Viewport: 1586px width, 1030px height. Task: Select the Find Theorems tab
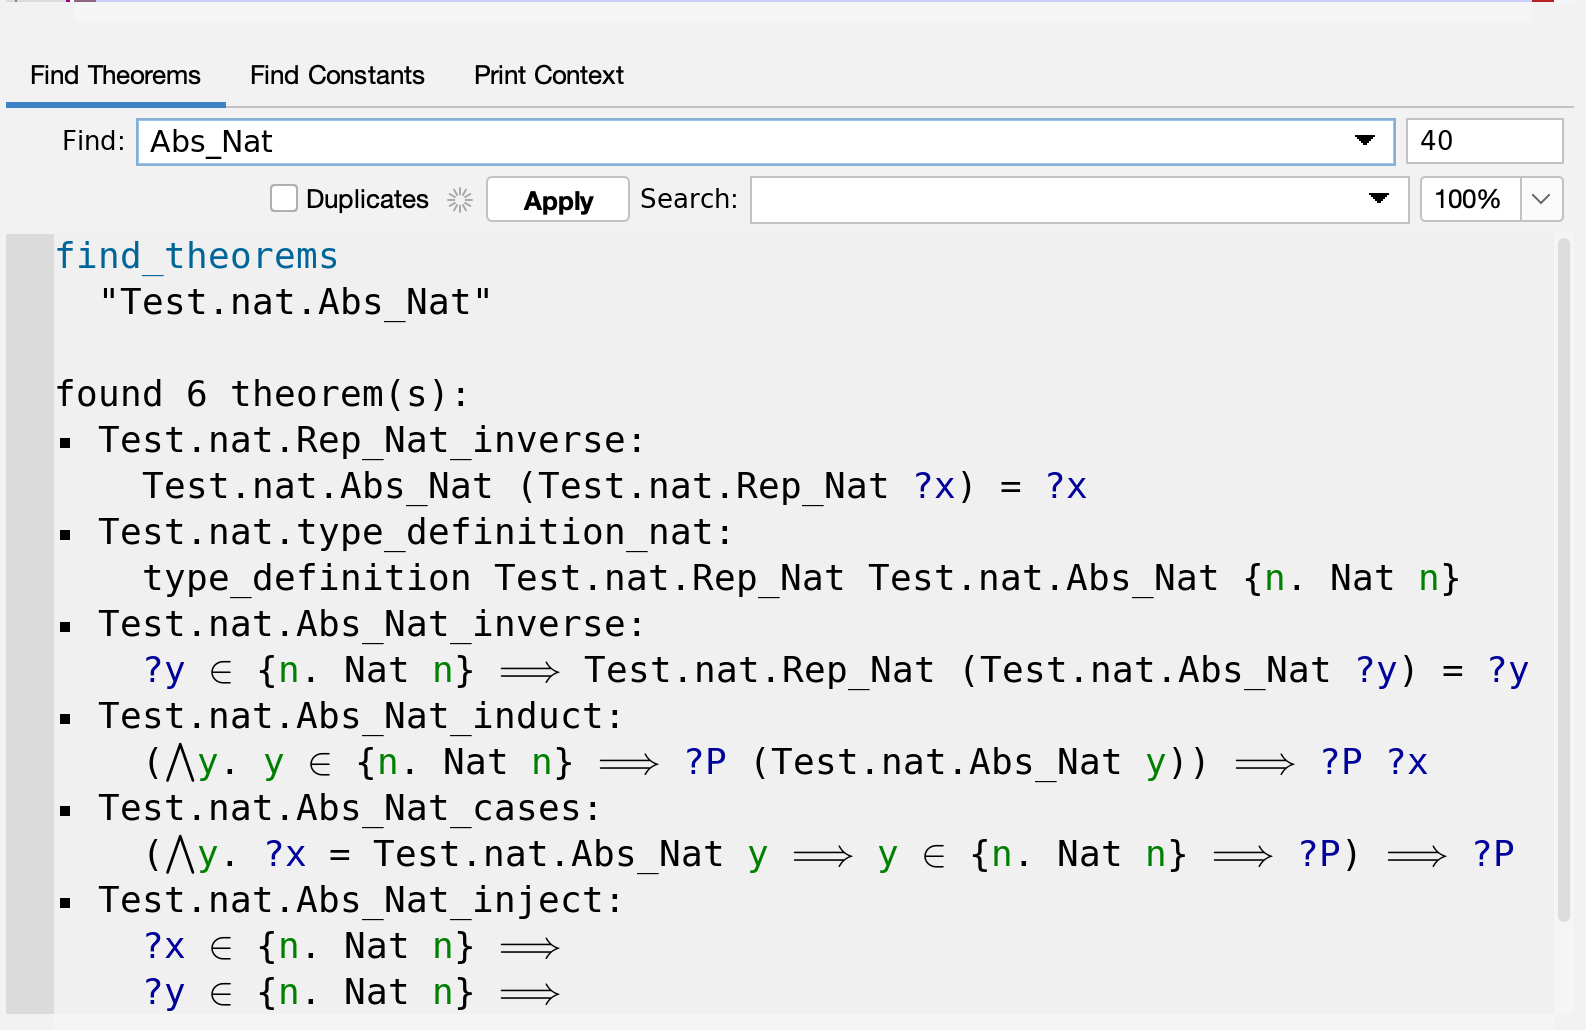point(115,75)
